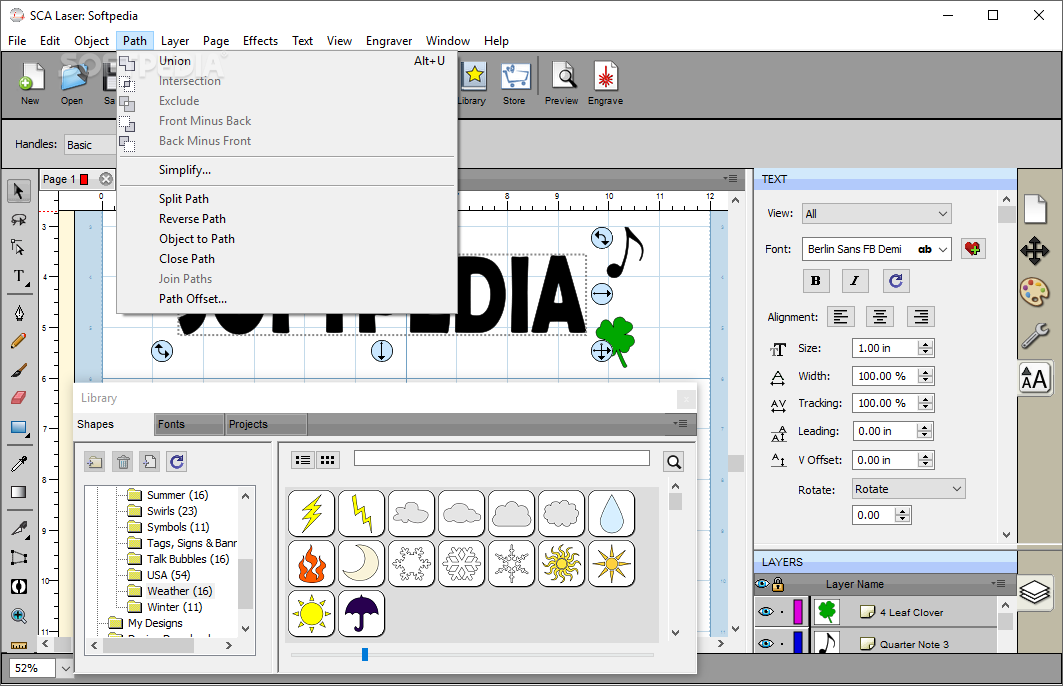Add font to favorites heart icon
This screenshot has height=686, width=1063.
click(x=973, y=249)
